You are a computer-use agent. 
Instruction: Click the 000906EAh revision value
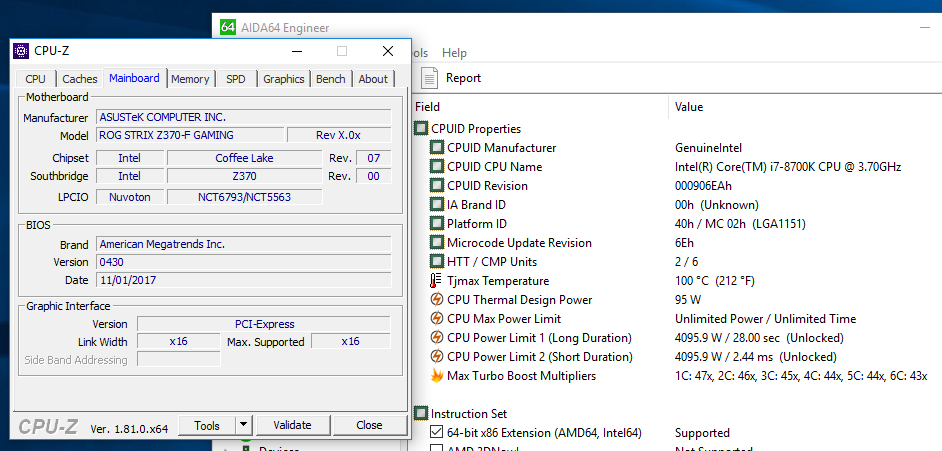(x=703, y=186)
